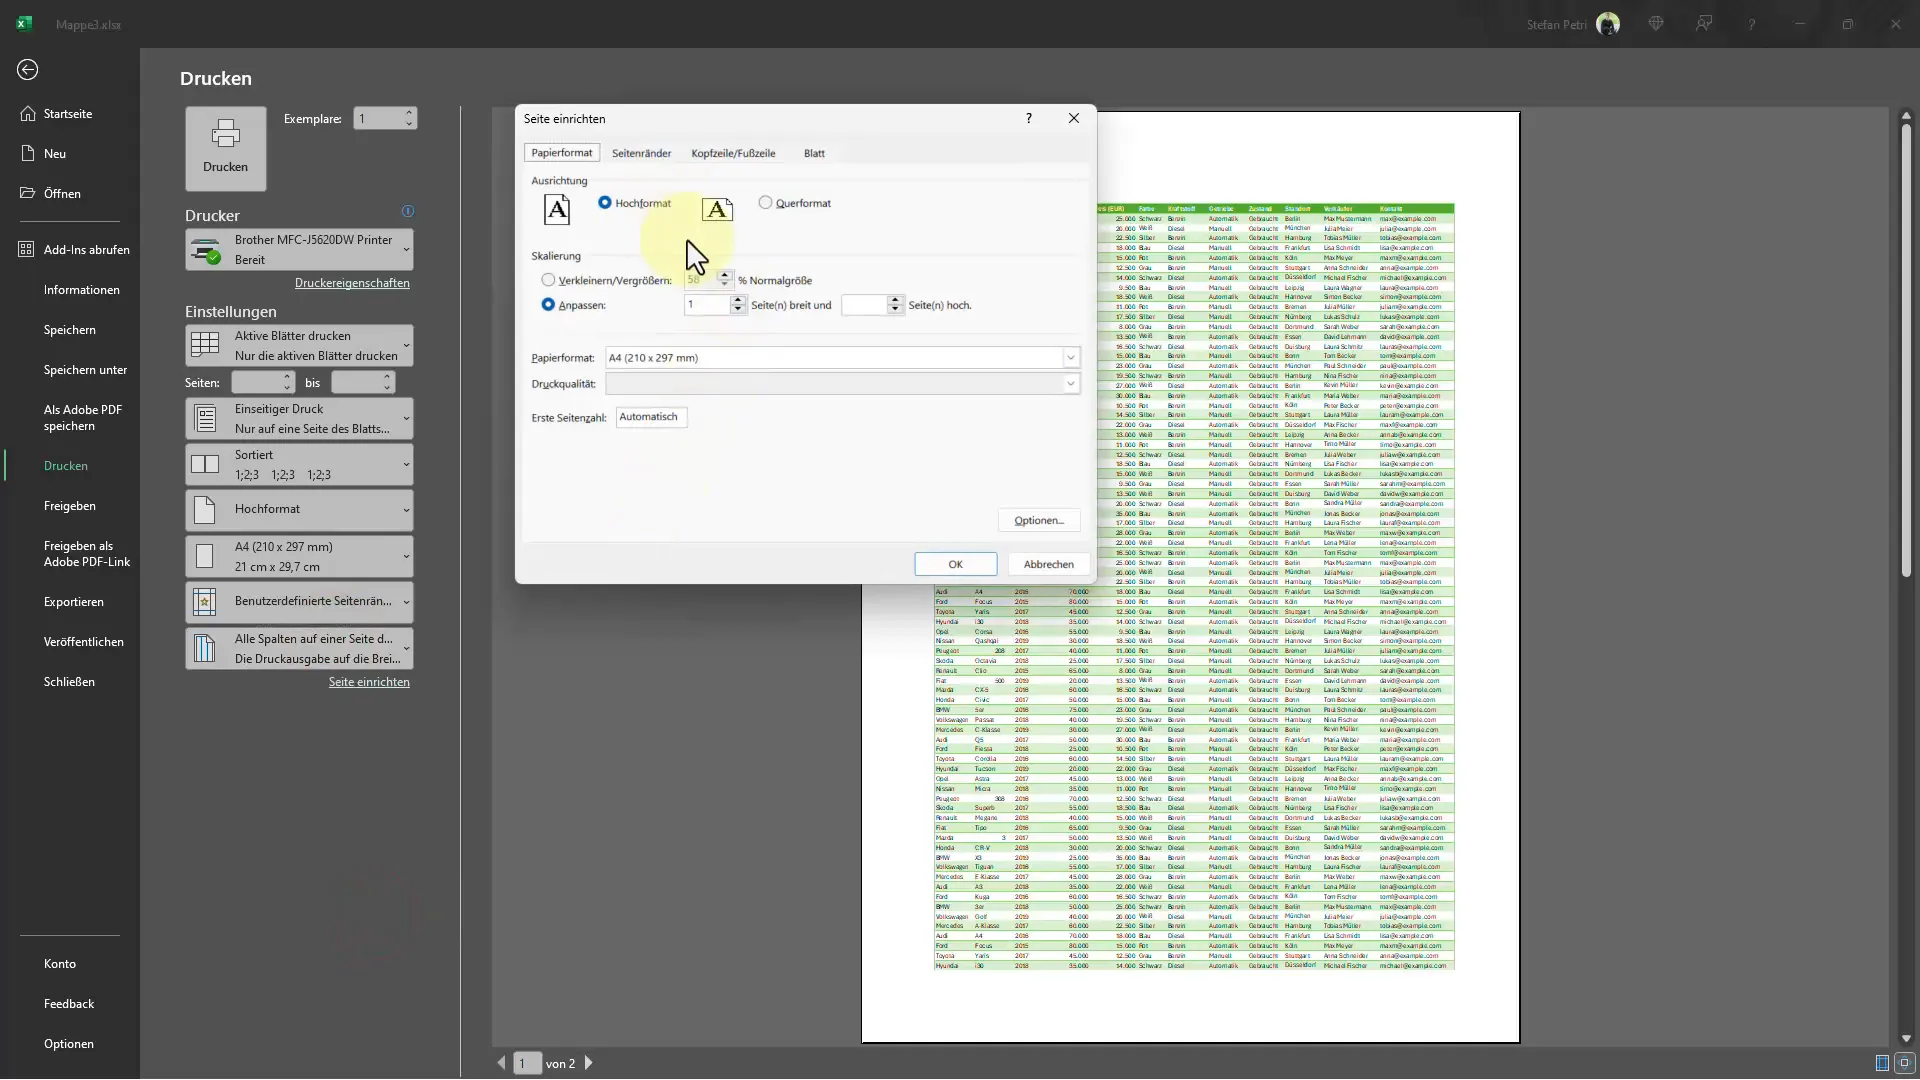Select Speichern unter in the sidebar
Screen dimensions: 1920x1080
click(x=85, y=370)
